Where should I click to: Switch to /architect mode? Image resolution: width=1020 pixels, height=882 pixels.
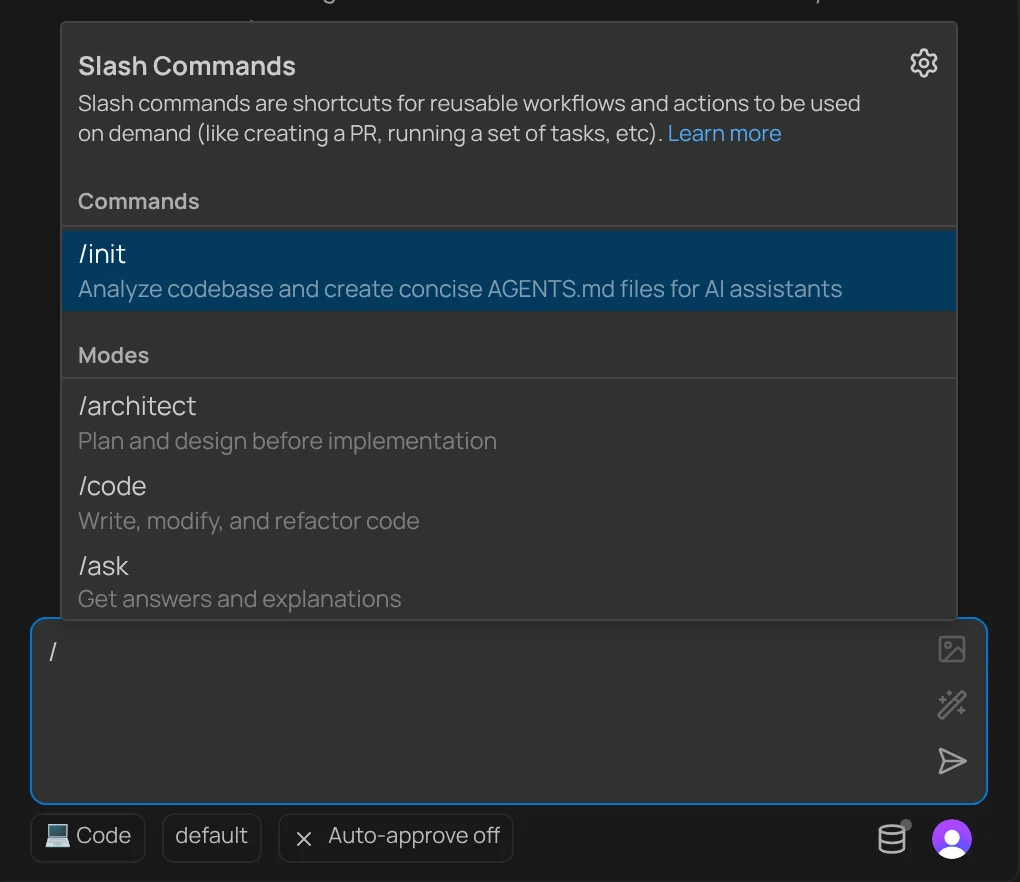[509, 423]
